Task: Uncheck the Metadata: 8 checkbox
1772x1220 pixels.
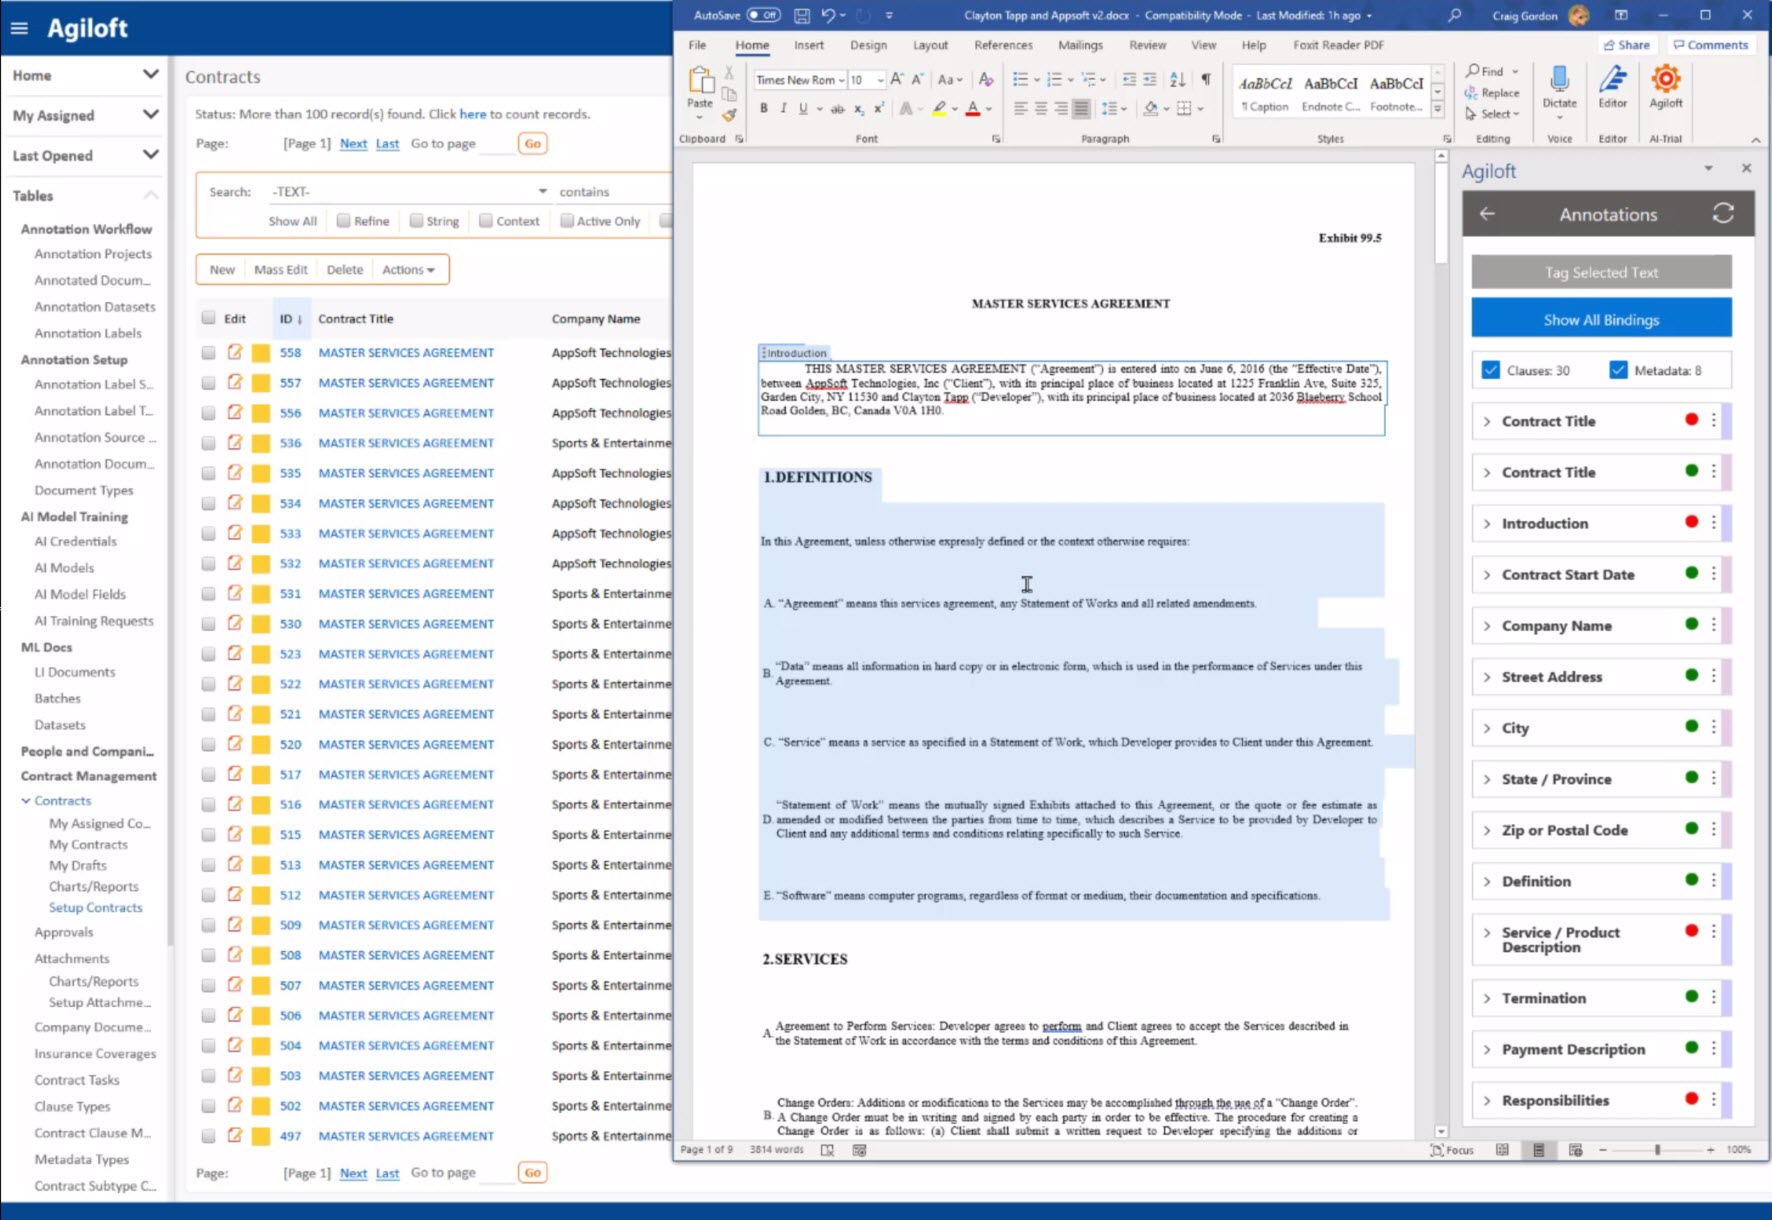Action: (1618, 370)
